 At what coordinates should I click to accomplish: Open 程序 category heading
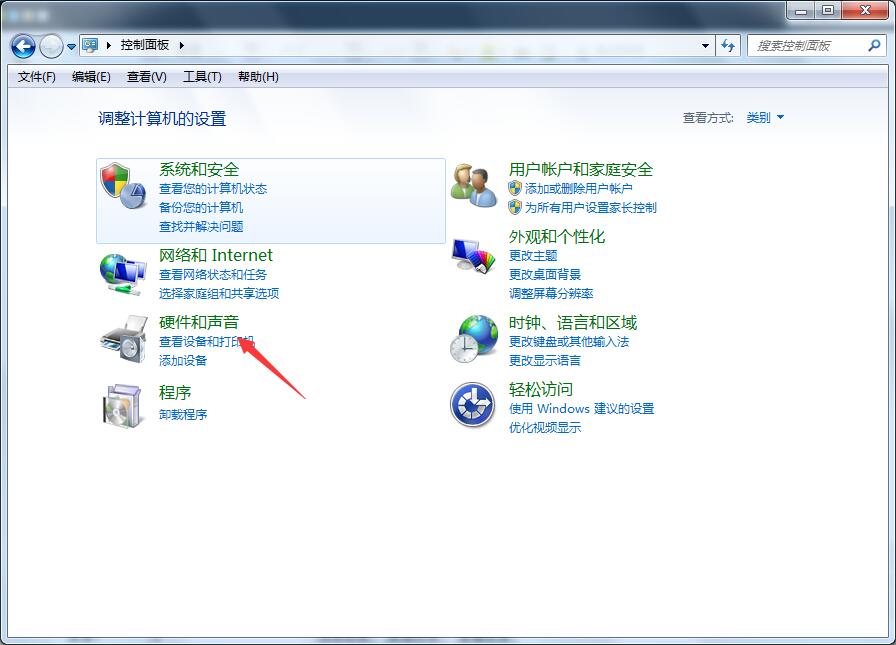(x=175, y=392)
